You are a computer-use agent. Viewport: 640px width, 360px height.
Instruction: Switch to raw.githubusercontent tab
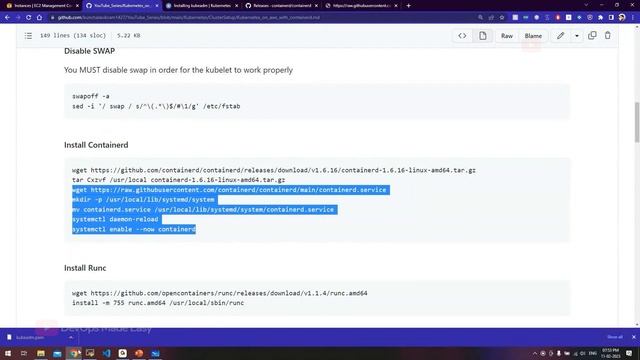tap(362, 6)
